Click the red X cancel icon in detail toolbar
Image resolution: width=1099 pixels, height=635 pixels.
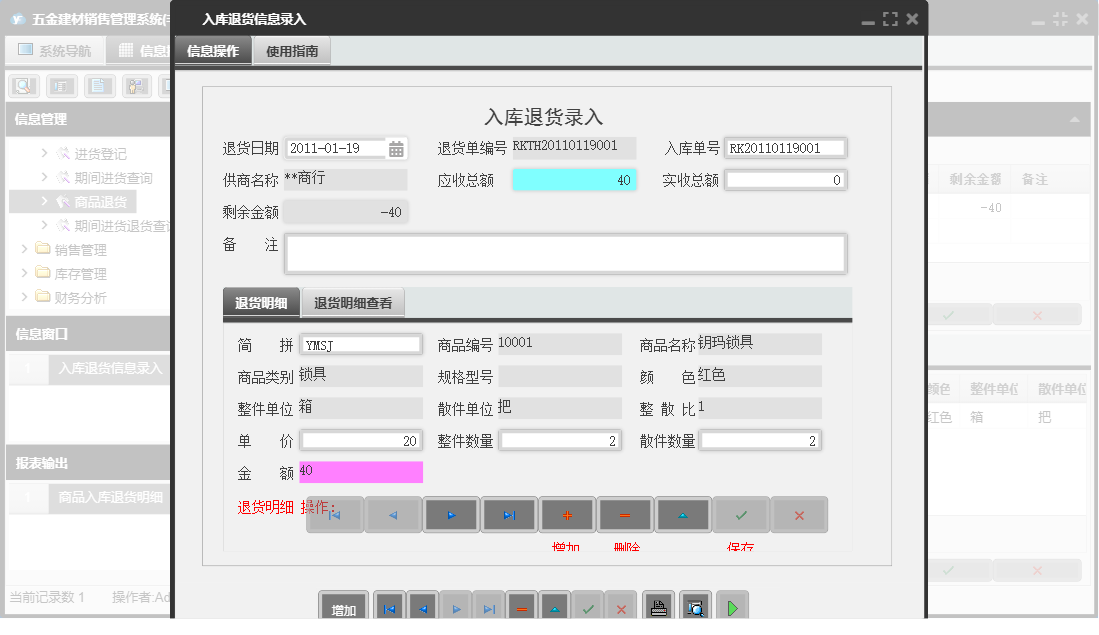point(799,514)
